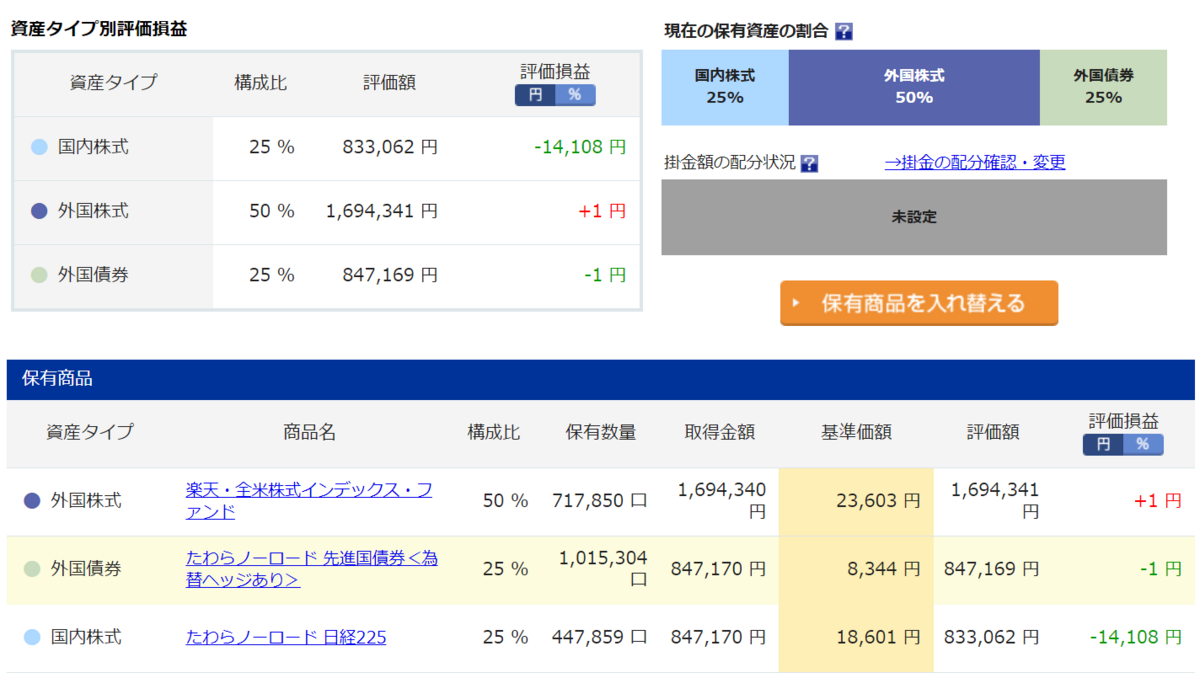
Task: Click -14,108 円 loss in asset-type table
Action: pyautogui.click(x=580, y=147)
